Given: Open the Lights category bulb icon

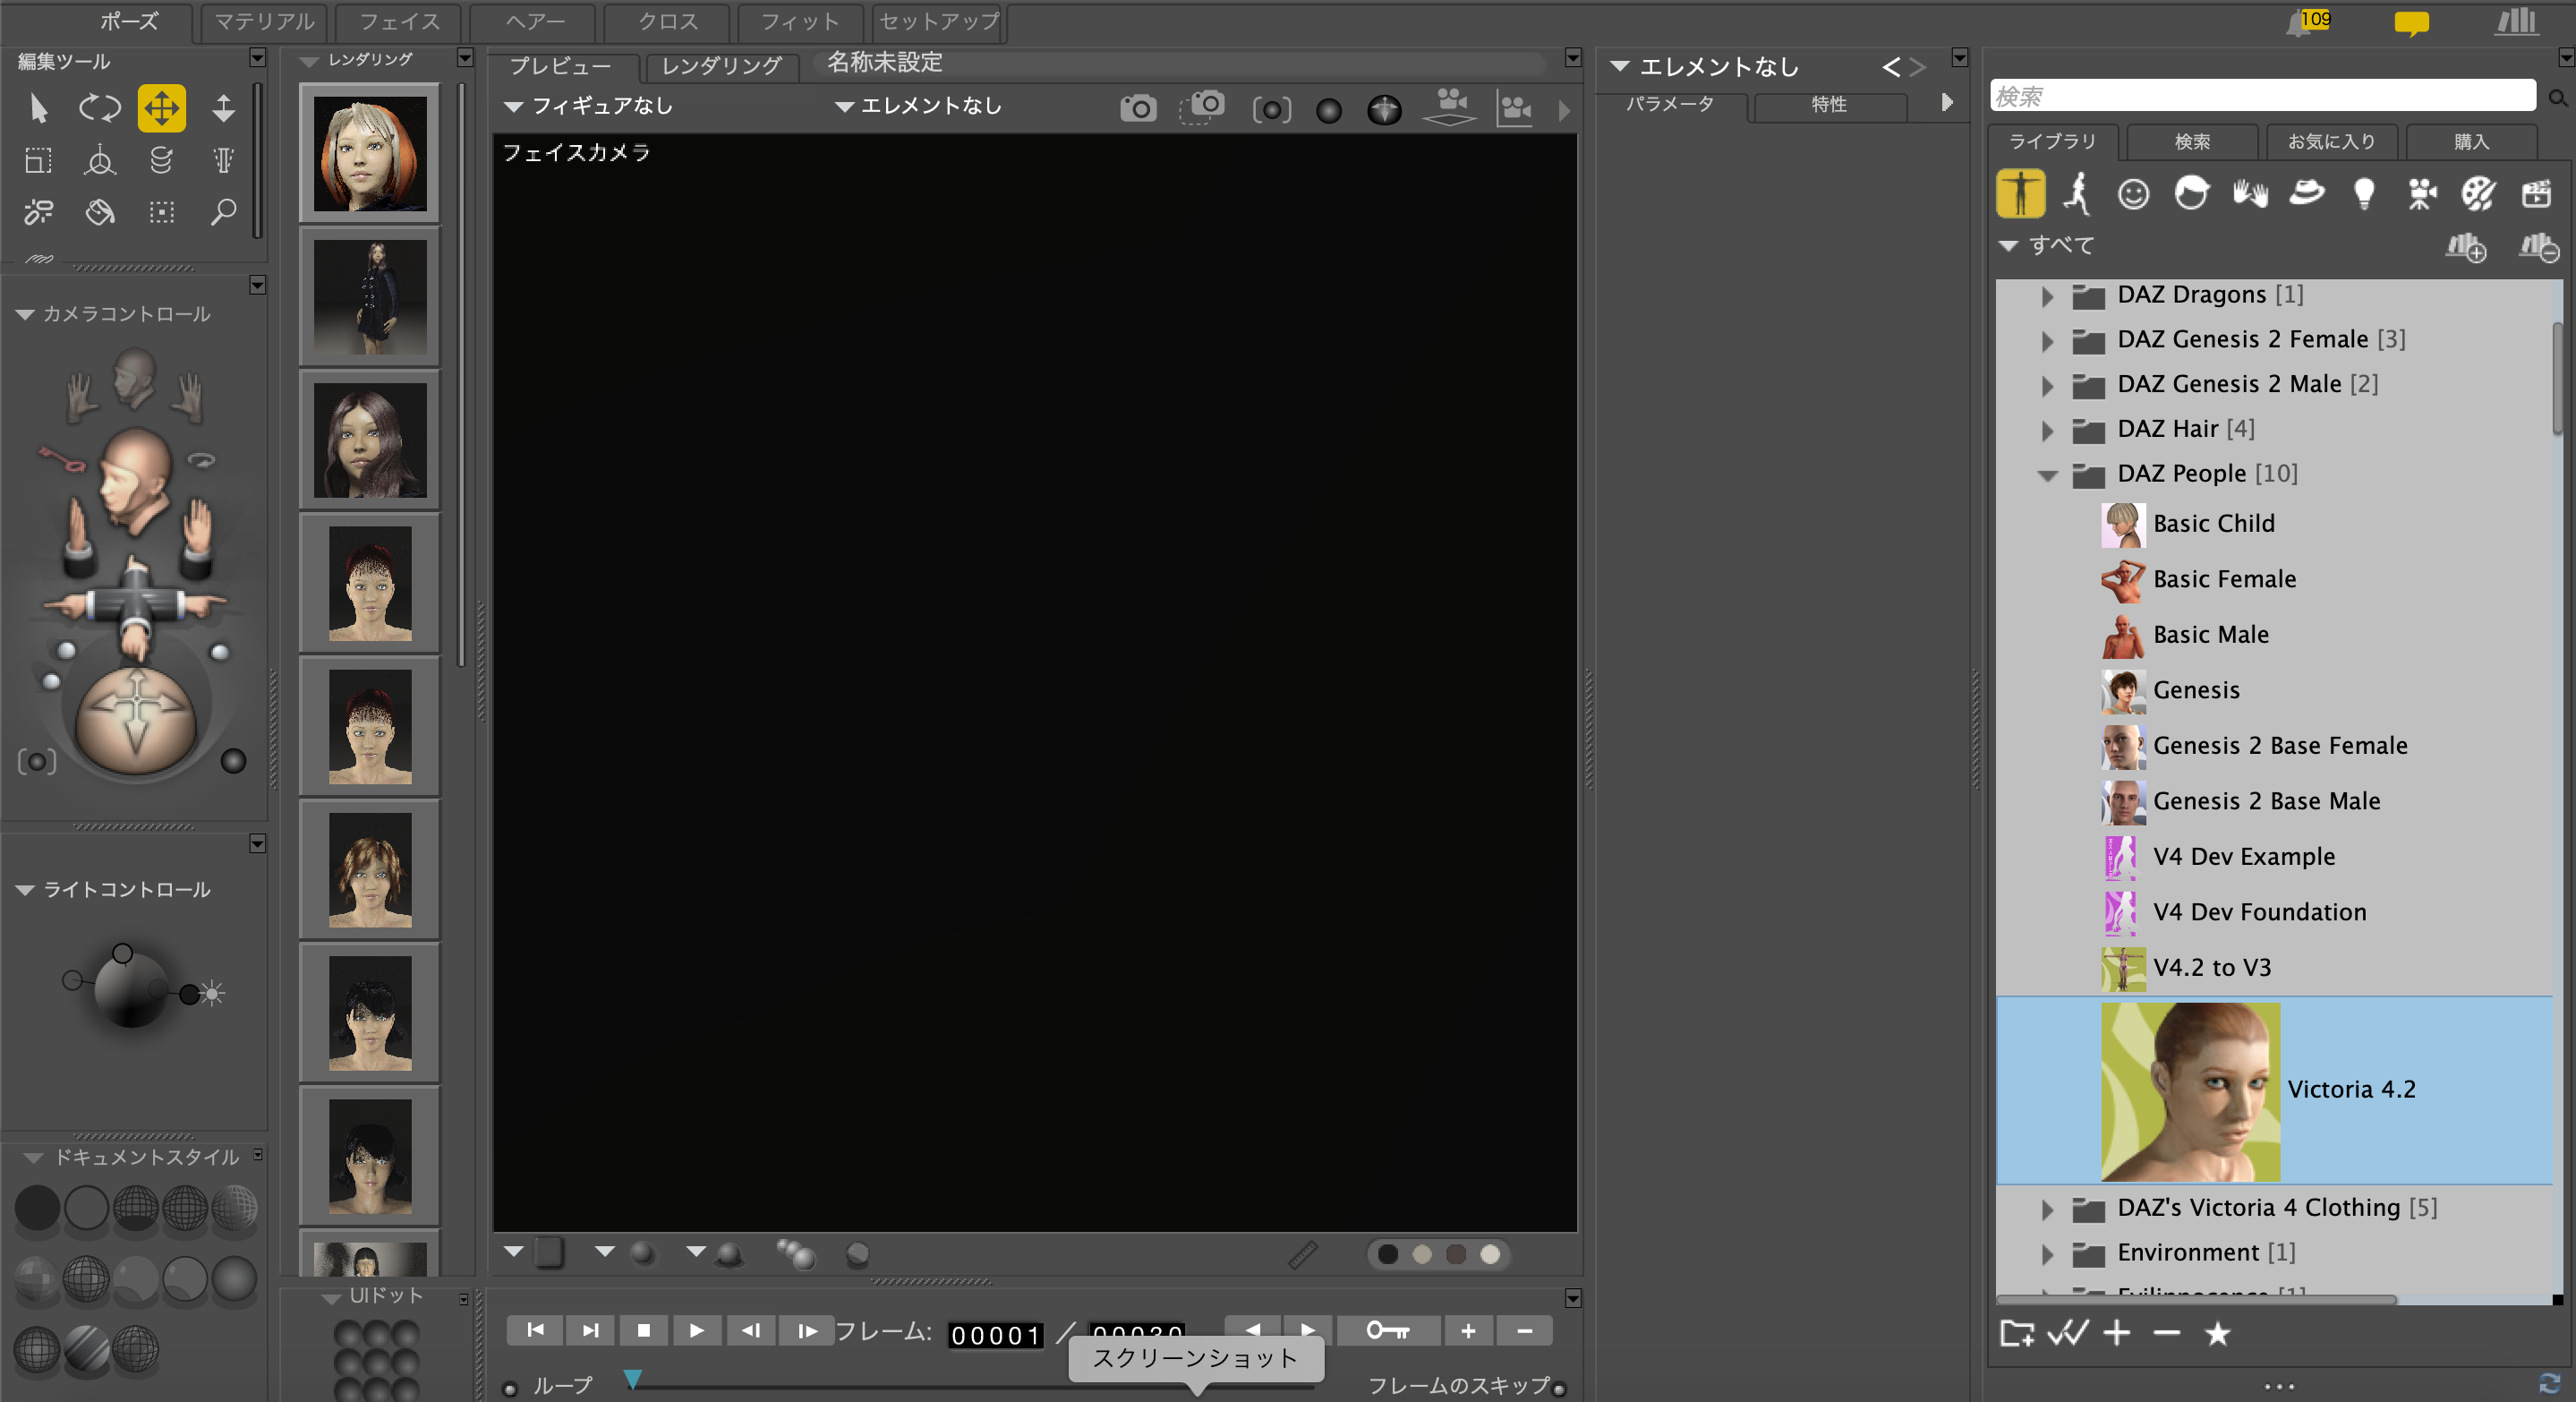Looking at the screenshot, I should click(2364, 193).
